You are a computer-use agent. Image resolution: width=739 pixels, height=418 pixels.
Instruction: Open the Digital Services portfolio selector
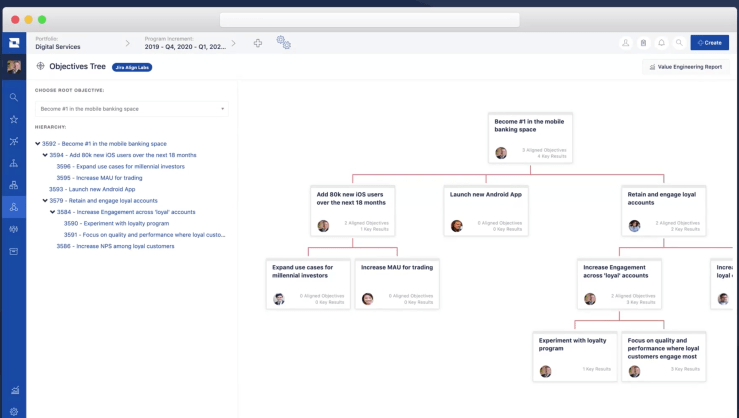(58, 47)
